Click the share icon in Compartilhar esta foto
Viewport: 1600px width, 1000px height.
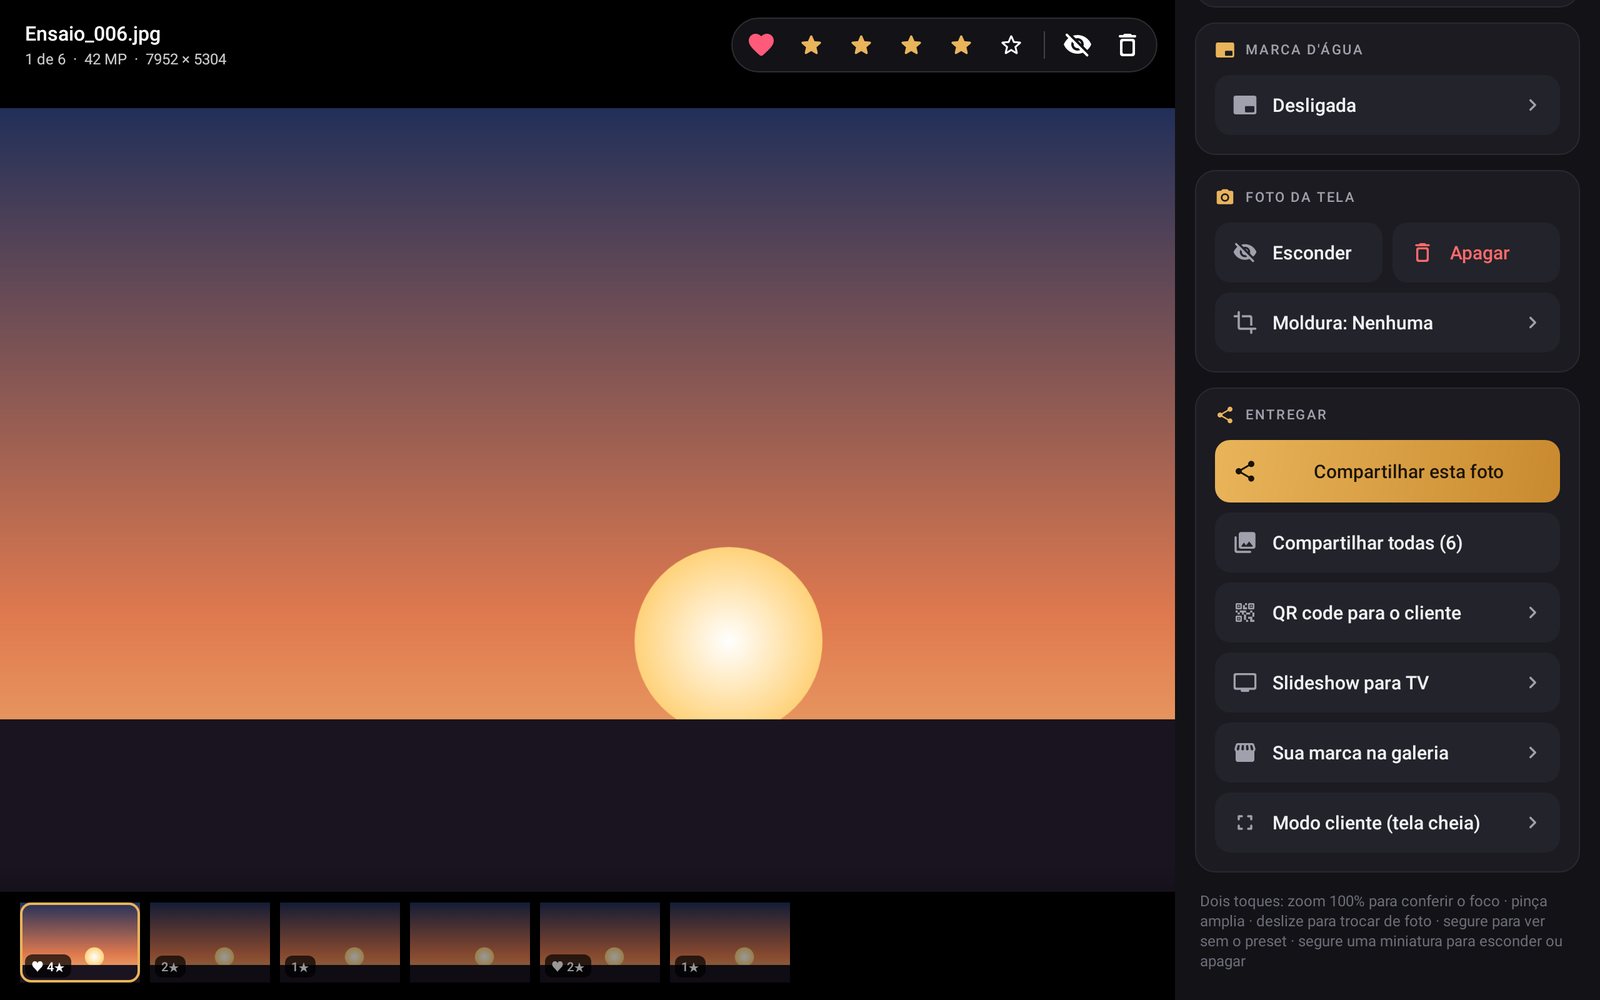pyautogui.click(x=1245, y=471)
